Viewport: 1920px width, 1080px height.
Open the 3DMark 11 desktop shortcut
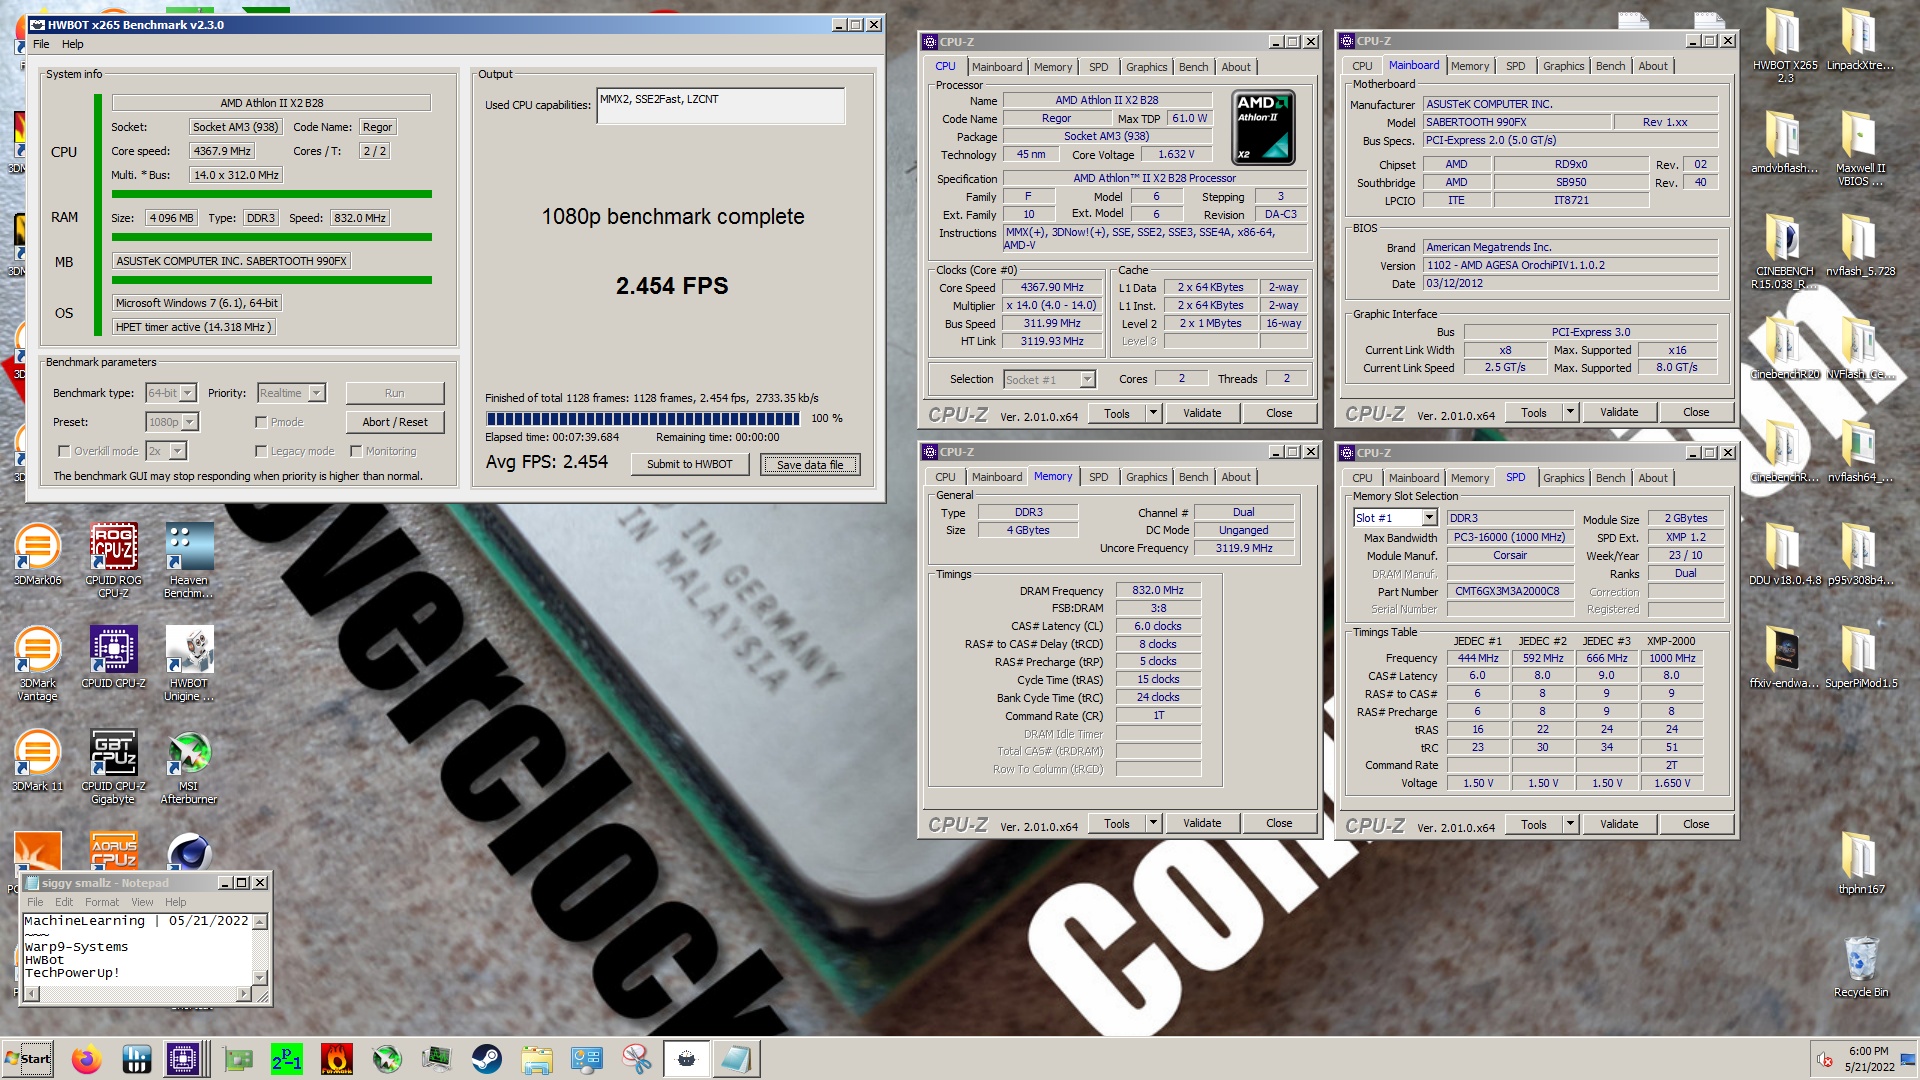(37, 759)
